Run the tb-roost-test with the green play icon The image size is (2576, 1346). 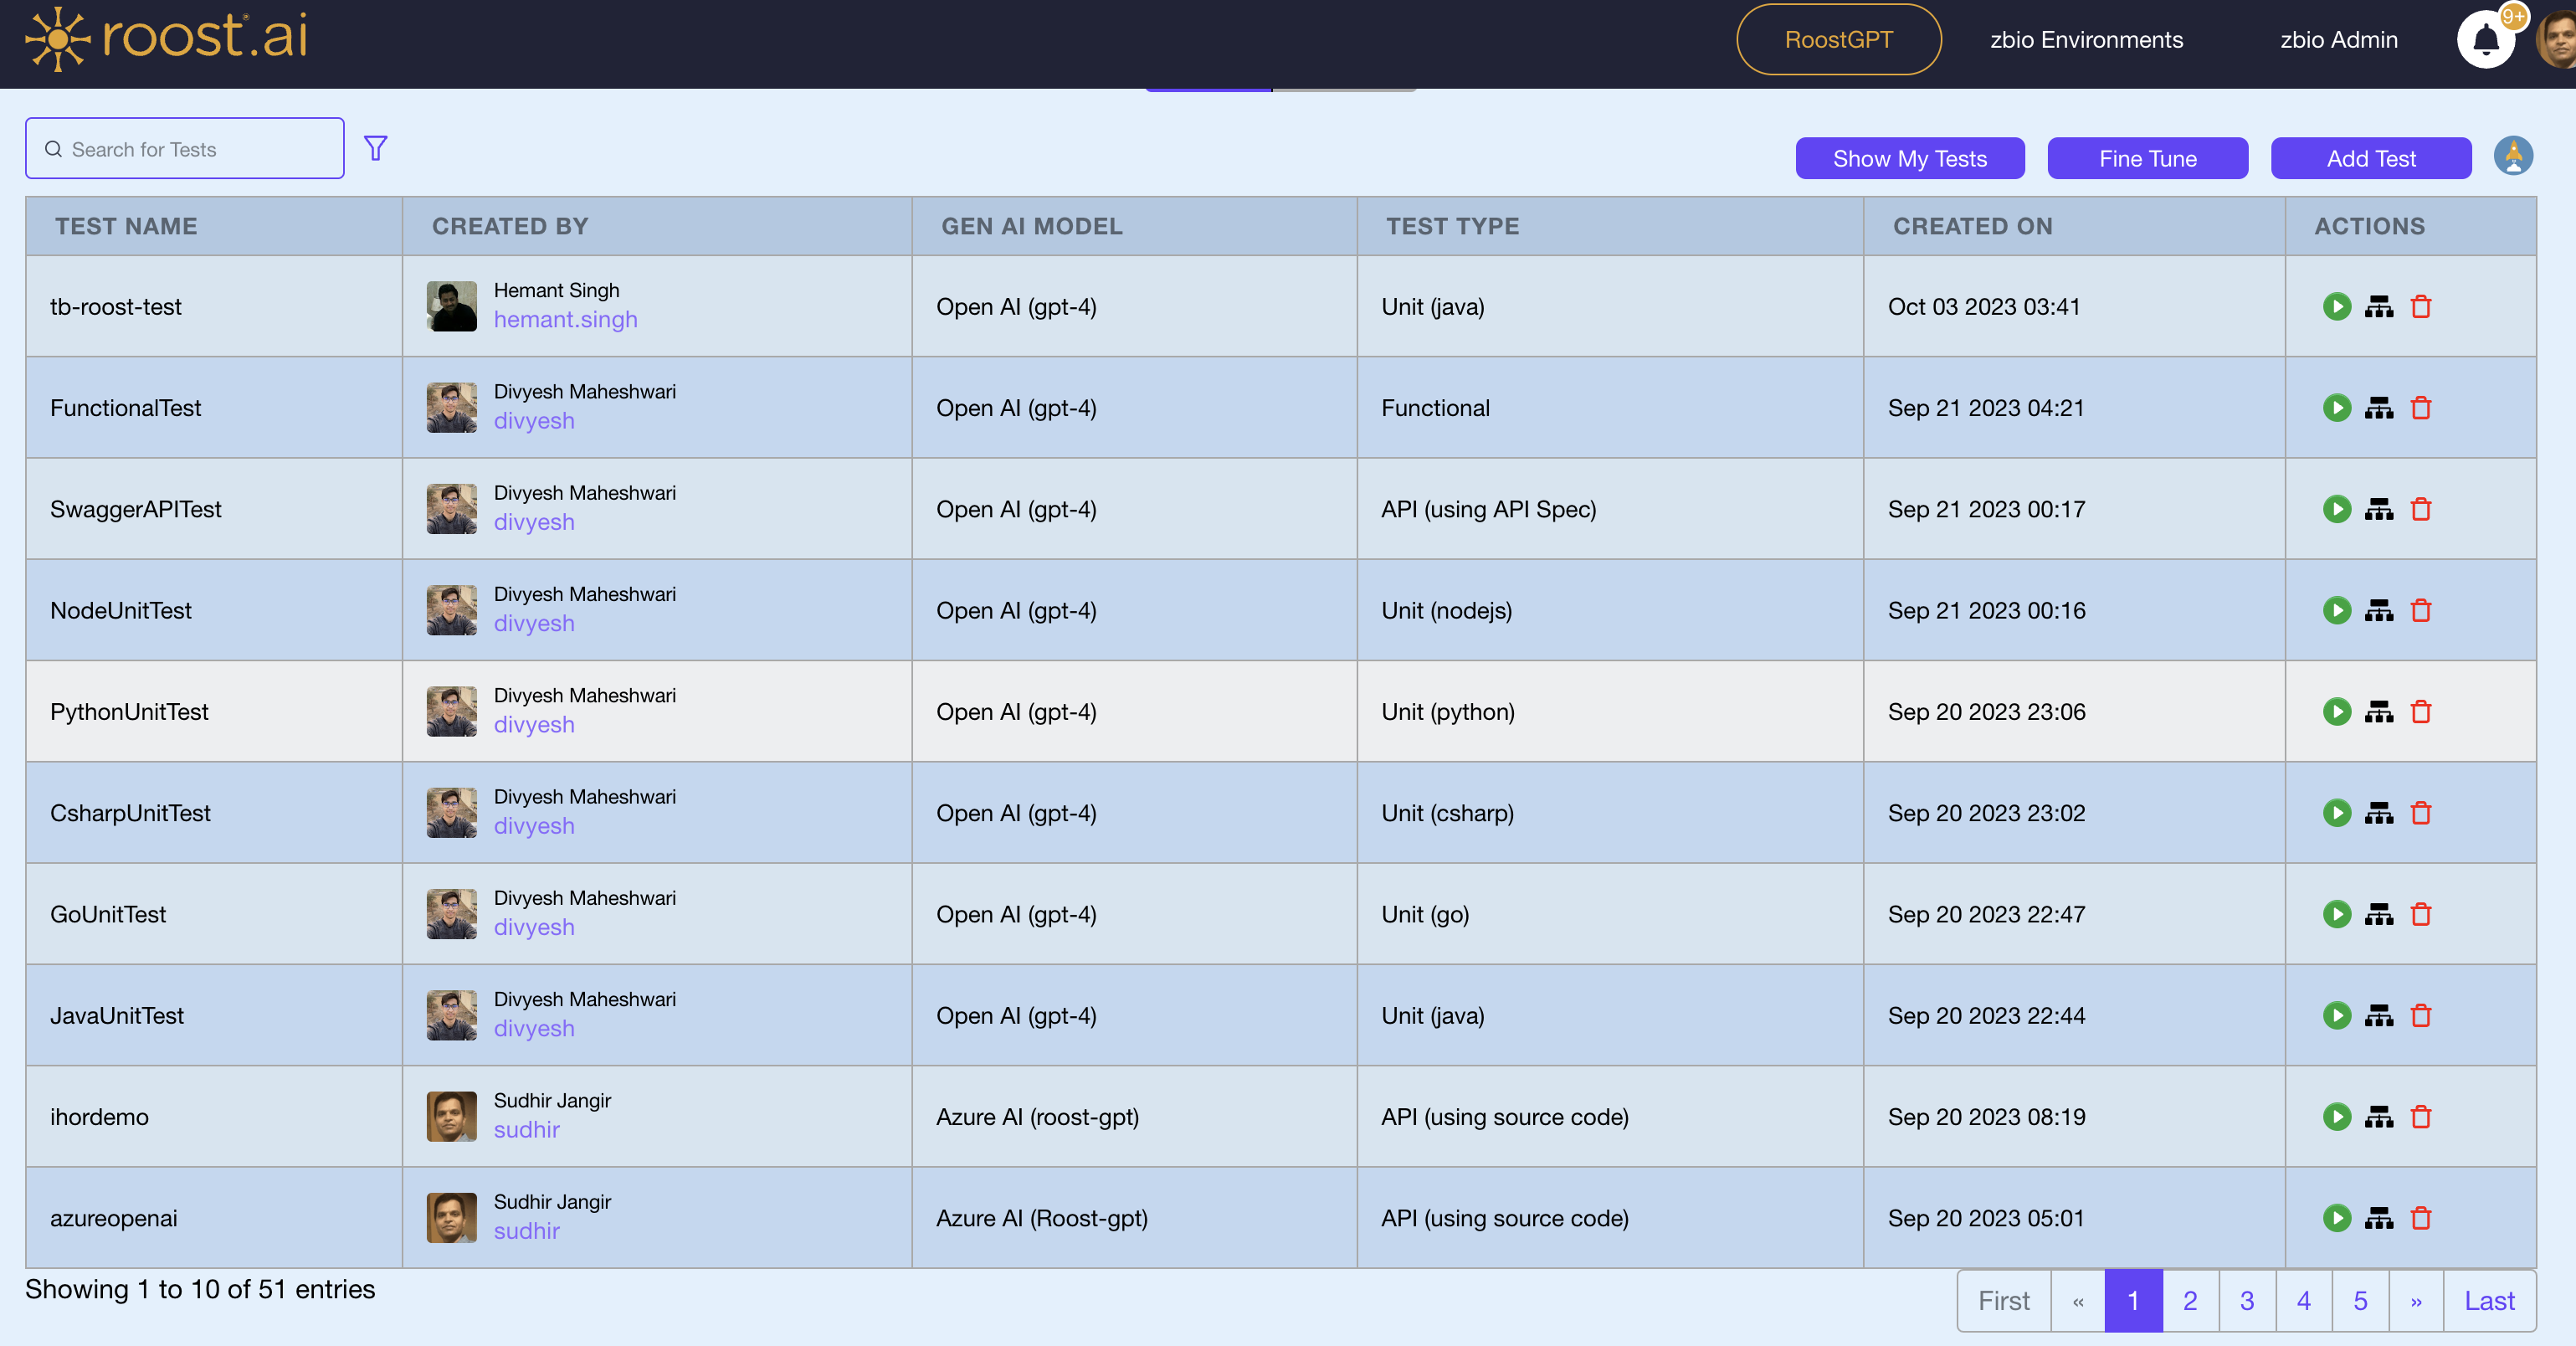pyautogui.click(x=2337, y=307)
